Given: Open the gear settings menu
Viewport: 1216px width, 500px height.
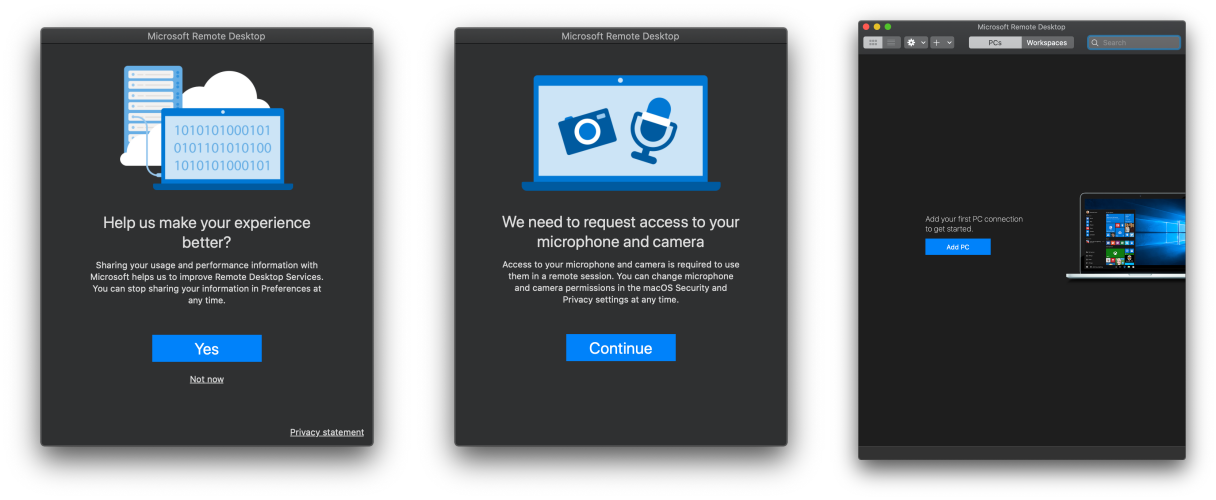Looking at the screenshot, I should [911, 43].
